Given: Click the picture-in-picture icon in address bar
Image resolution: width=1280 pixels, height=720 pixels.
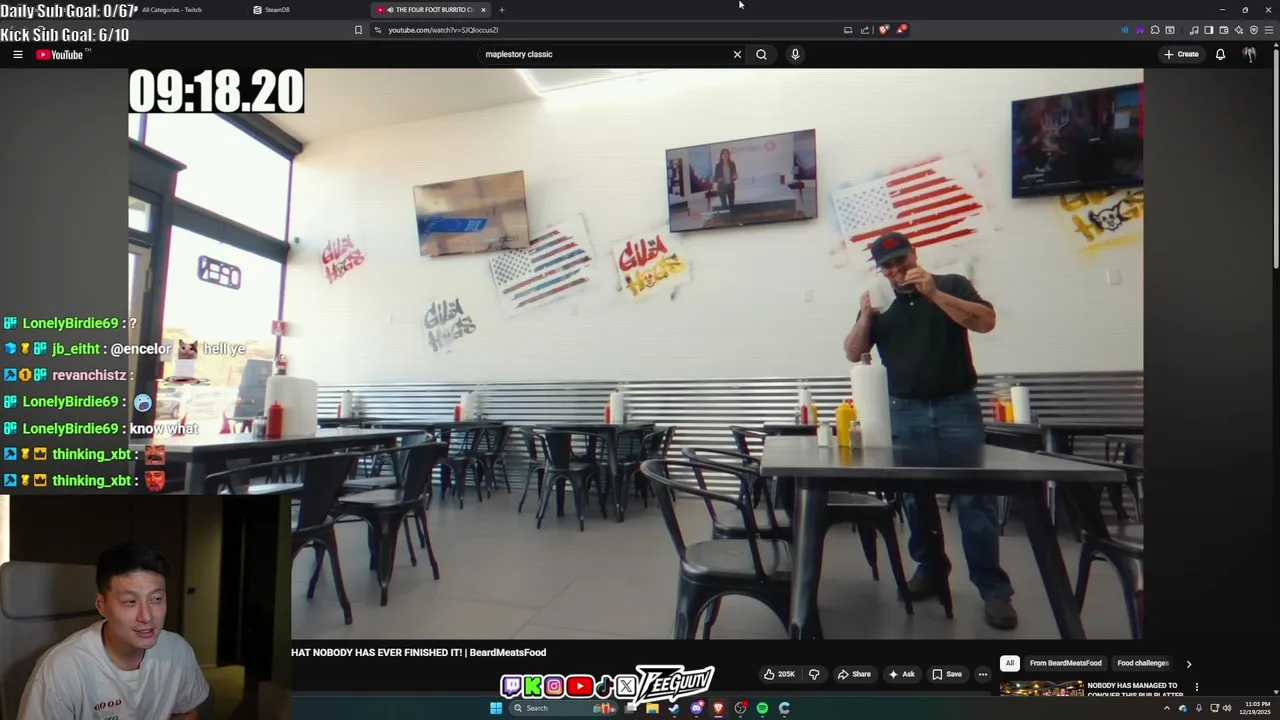Looking at the screenshot, I should click(x=848, y=30).
